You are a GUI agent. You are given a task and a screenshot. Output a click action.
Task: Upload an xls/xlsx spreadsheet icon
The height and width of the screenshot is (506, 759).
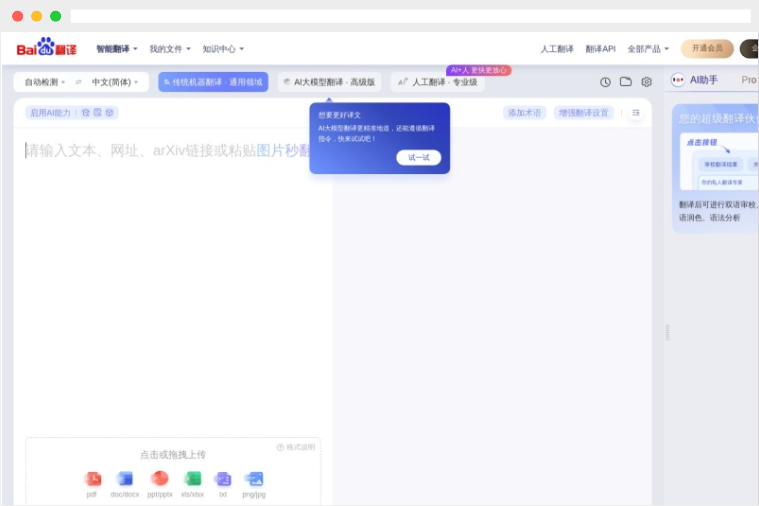[x=192, y=479]
